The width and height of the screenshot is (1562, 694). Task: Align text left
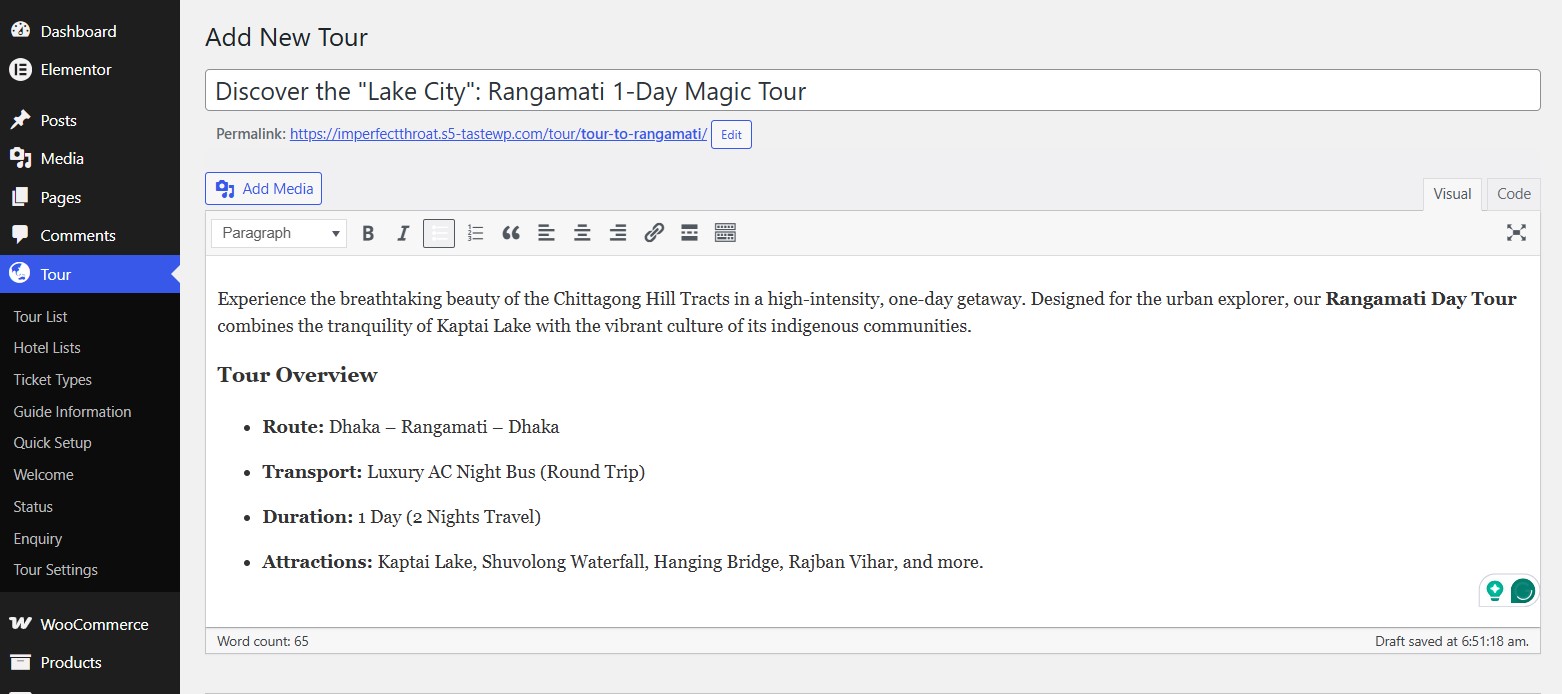[x=546, y=233]
